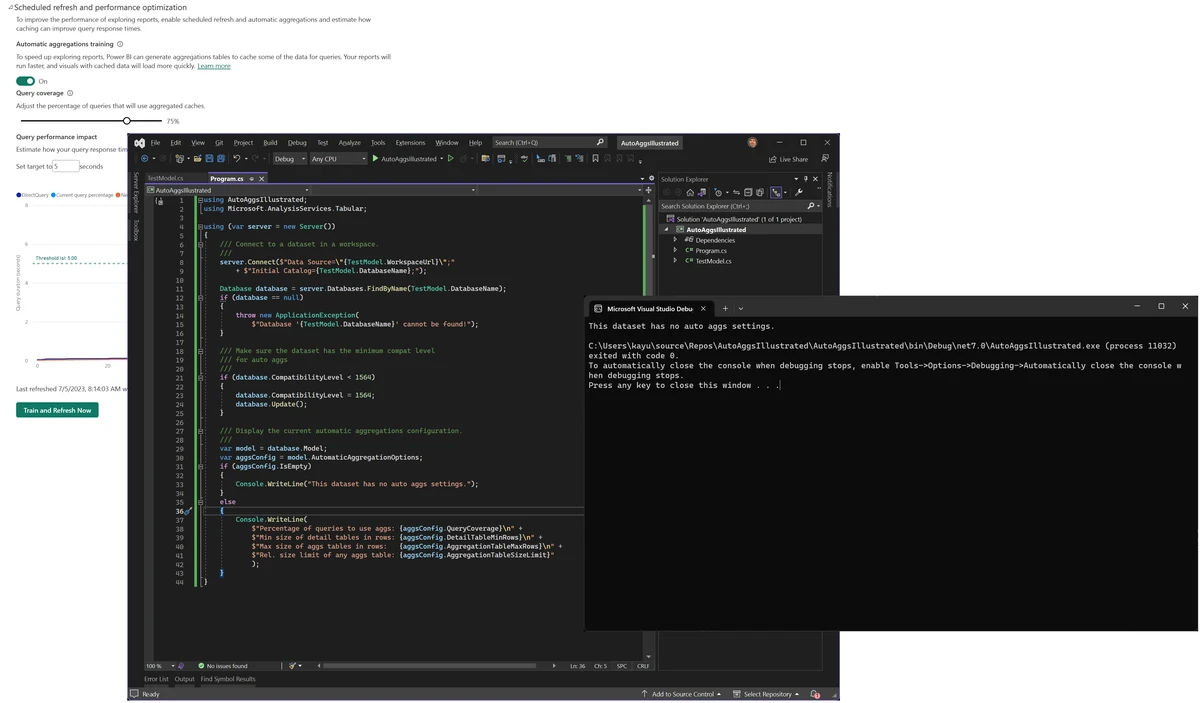Screen dimensions: 1200x703
Task: Open the Learn more link
Action: point(214,66)
